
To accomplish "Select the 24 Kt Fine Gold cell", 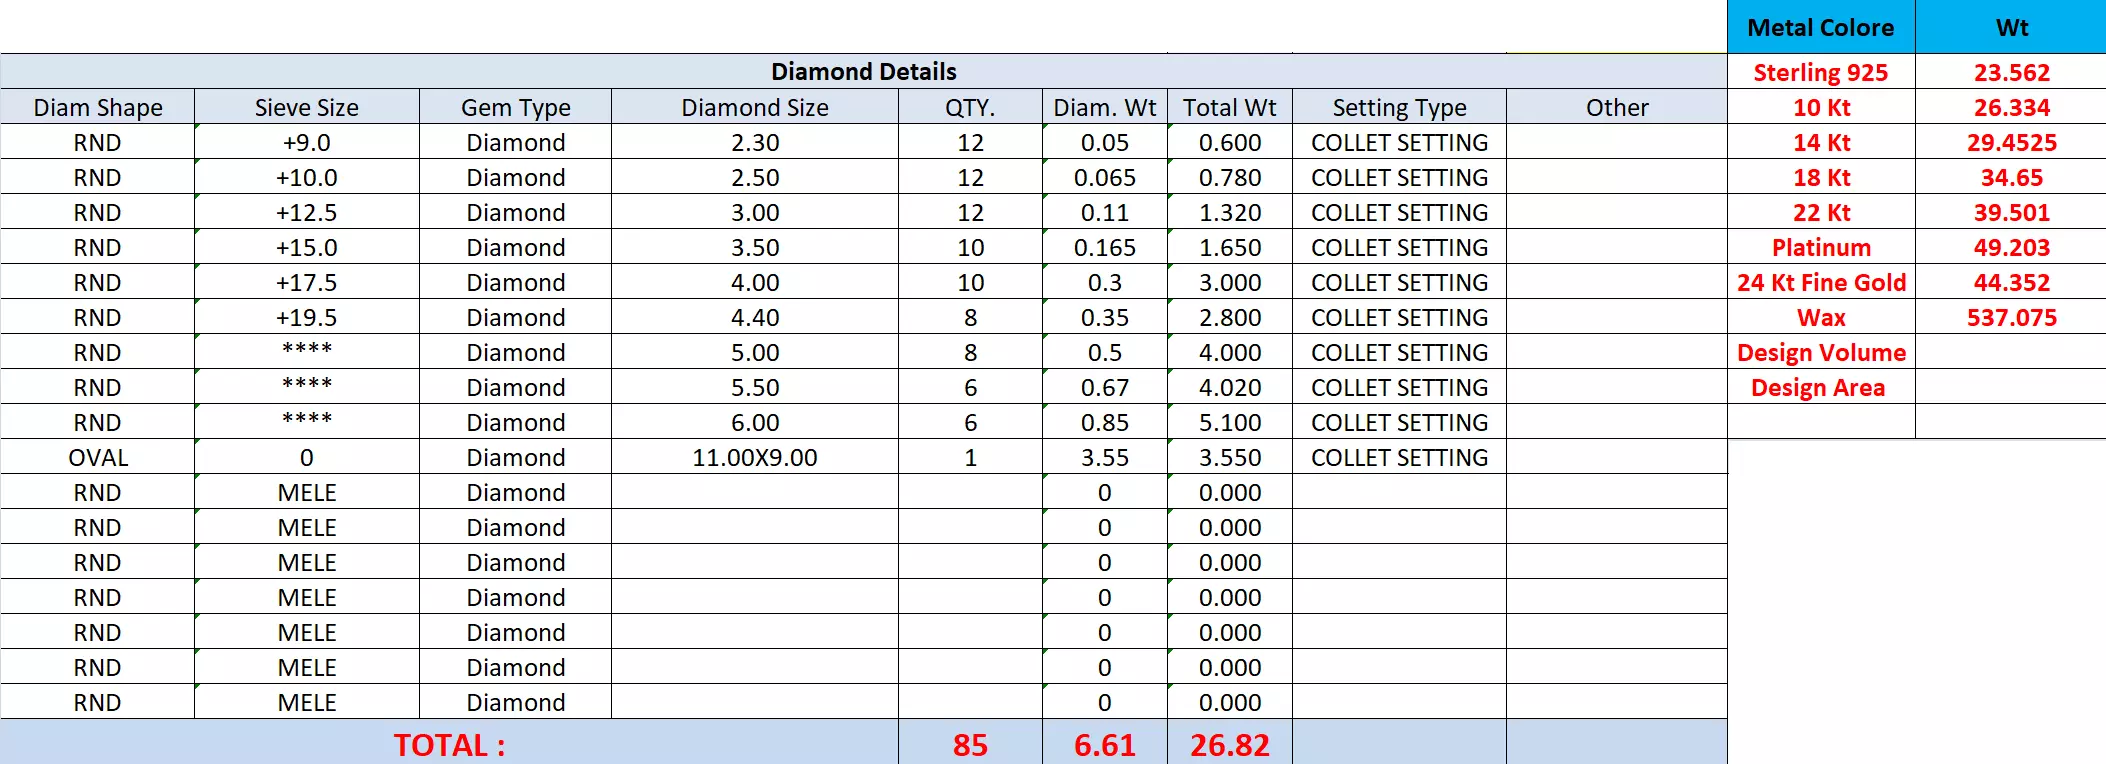I will (x=1821, y=282).
